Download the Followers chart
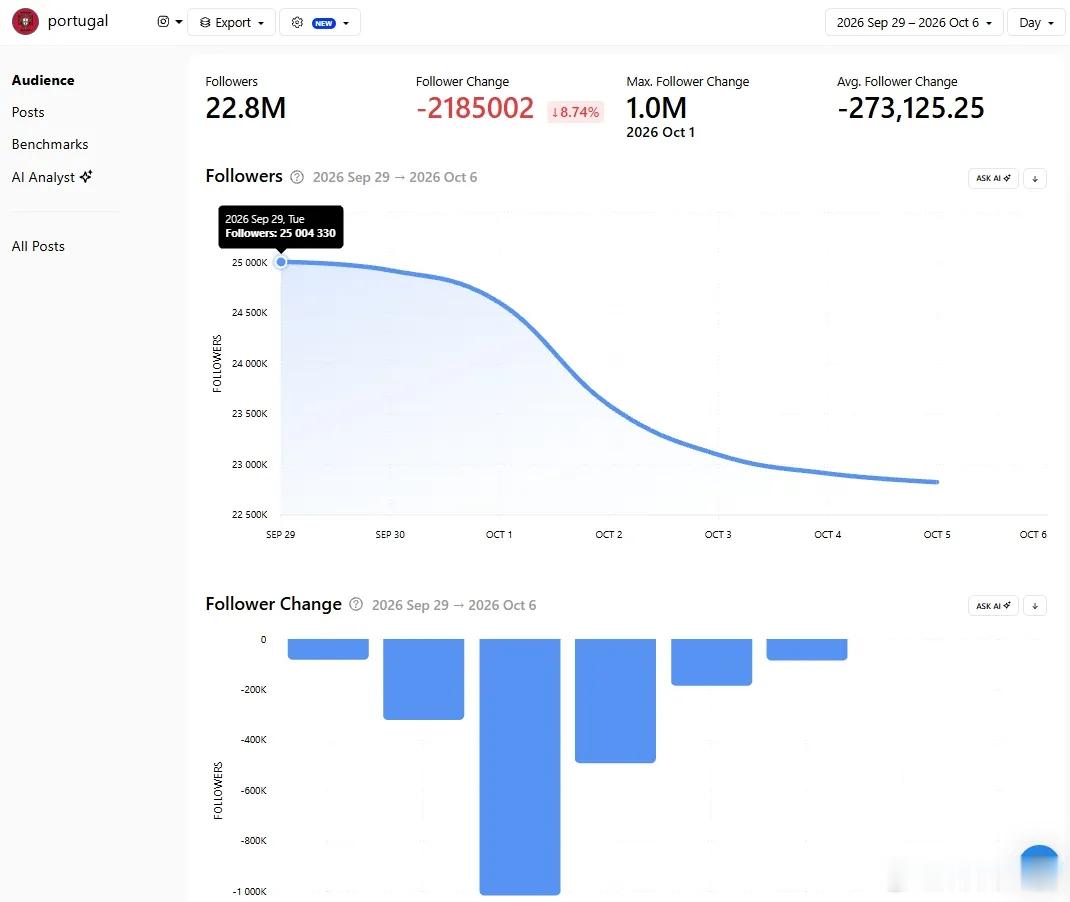The width and height of the screenshot is (1070, 902). [1035, 178]
